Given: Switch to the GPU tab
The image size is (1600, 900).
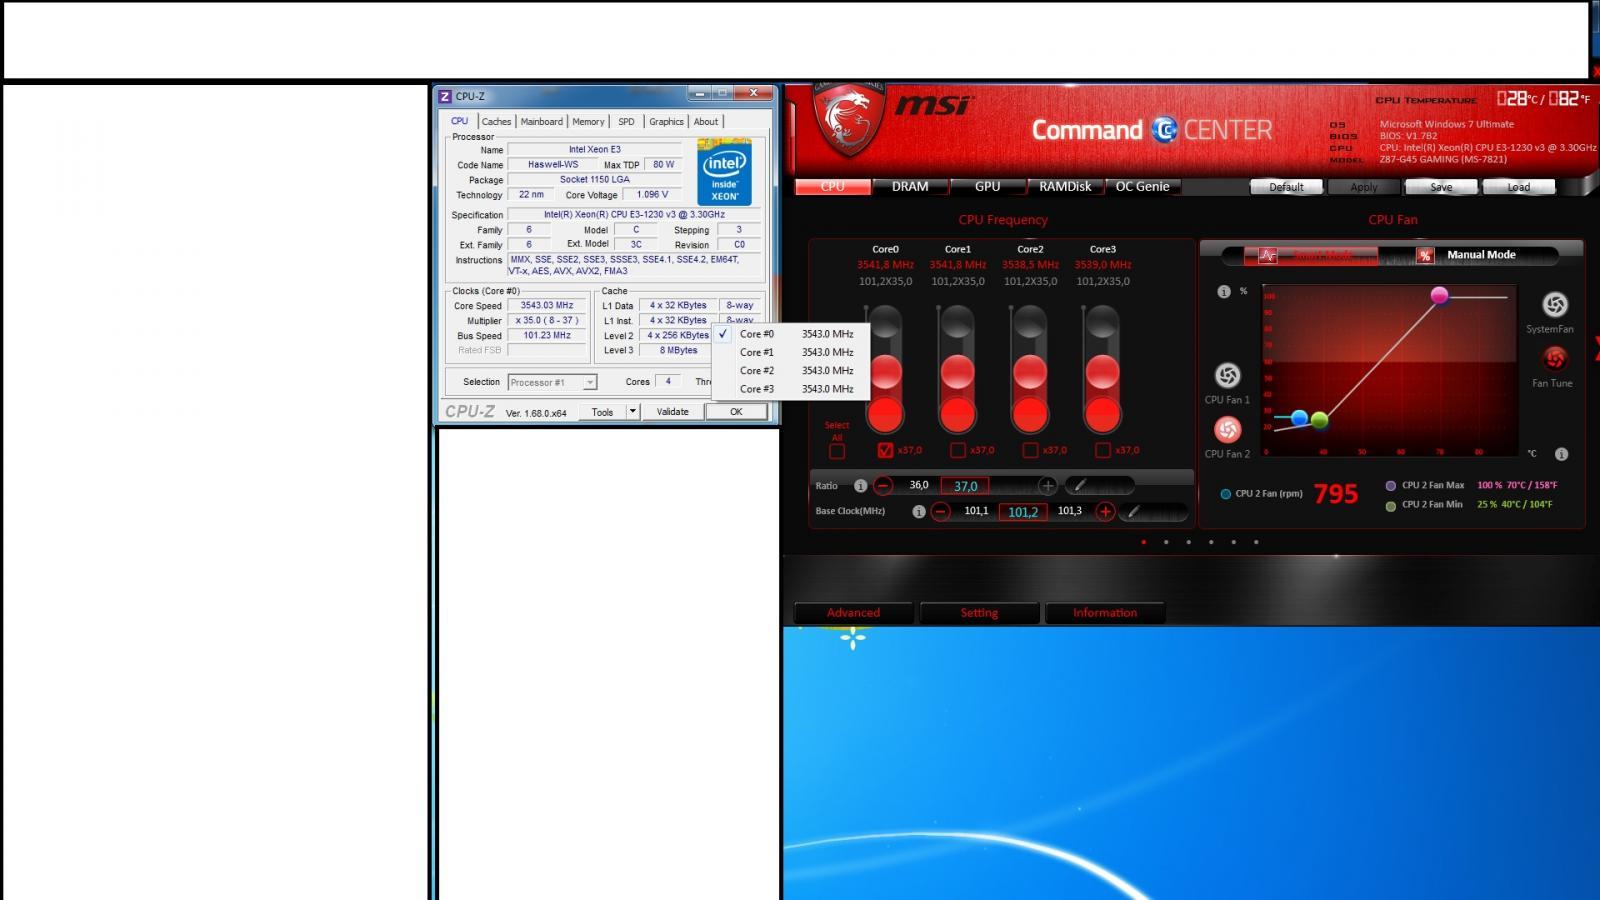Looking at the screenshot, I should coord(987,187).
